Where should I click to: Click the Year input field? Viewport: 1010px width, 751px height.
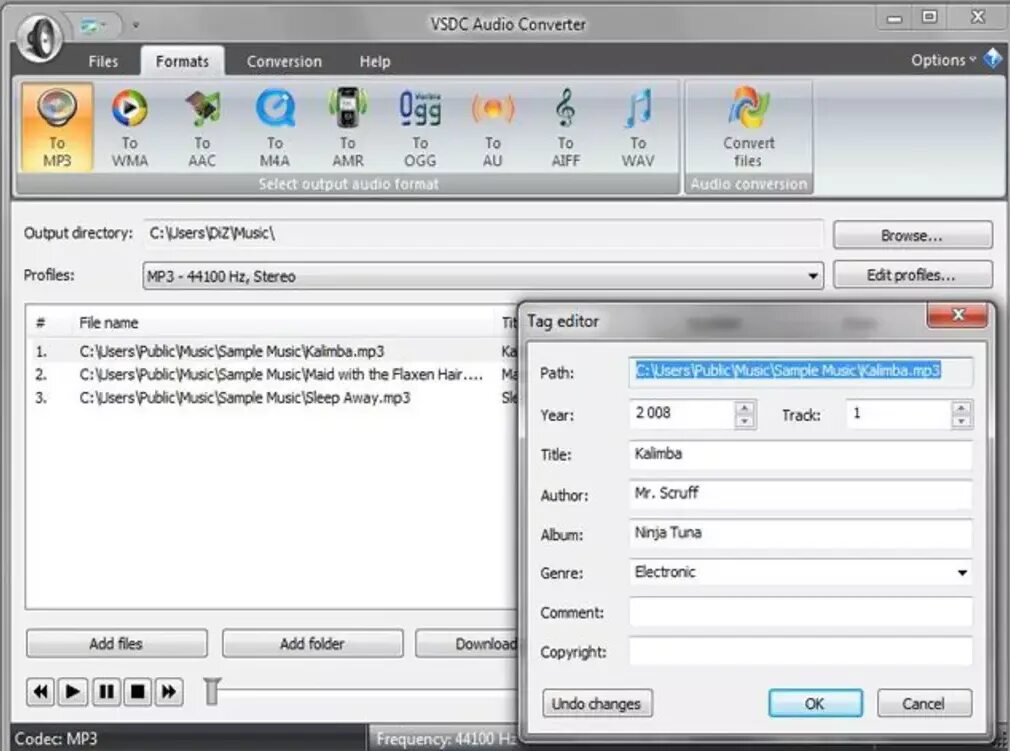pyautogui.click(x=682, y=414)
